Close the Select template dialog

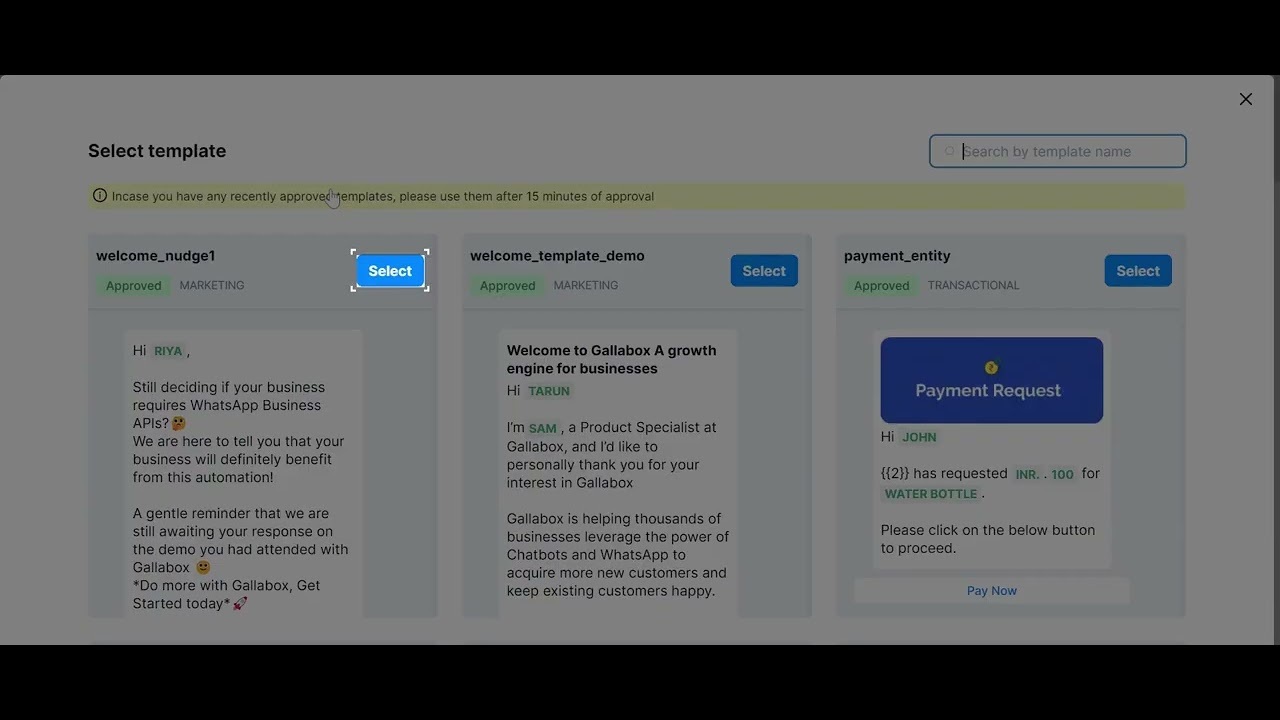point(1245,99)
